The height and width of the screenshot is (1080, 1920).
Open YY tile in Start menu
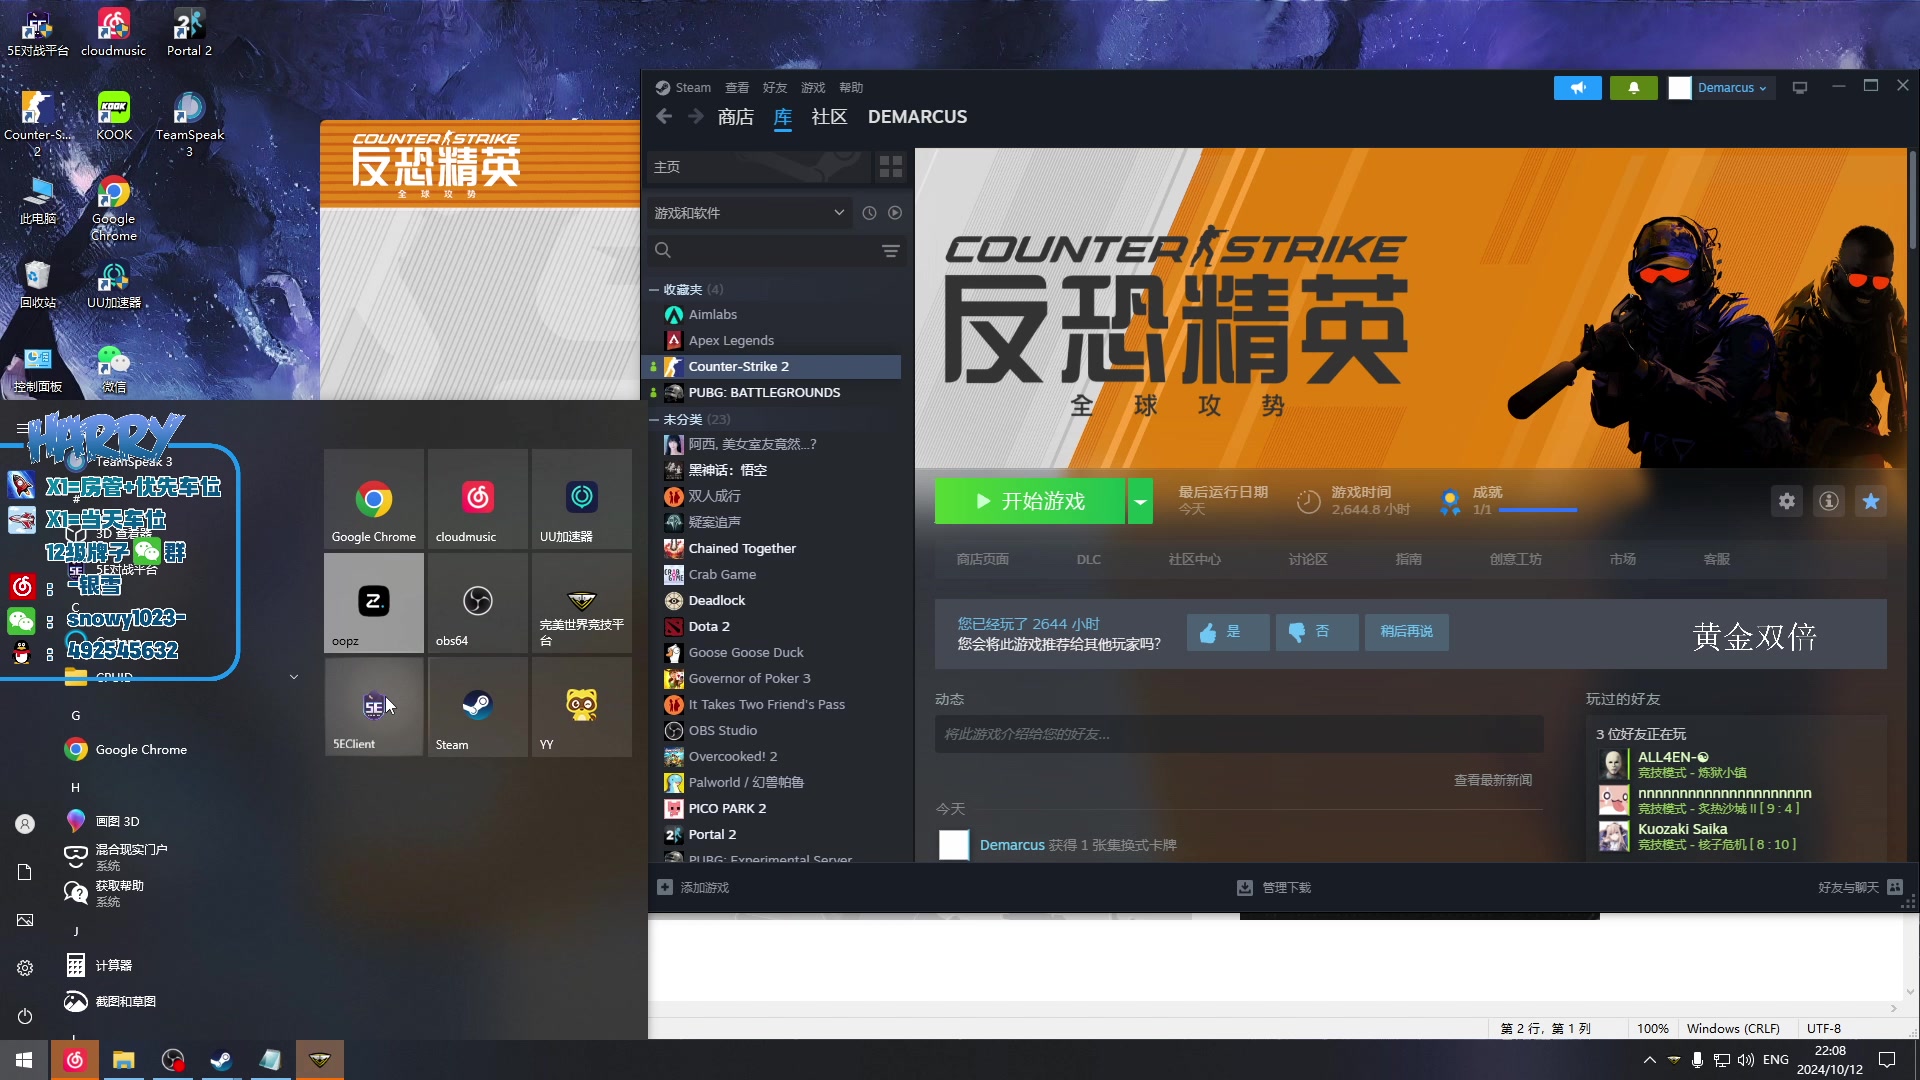[582, 707]
